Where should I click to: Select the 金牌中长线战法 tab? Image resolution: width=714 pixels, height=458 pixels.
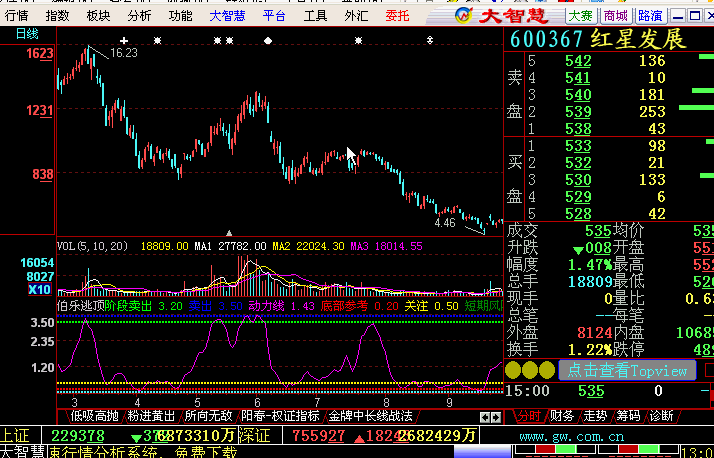pos(370,416)
